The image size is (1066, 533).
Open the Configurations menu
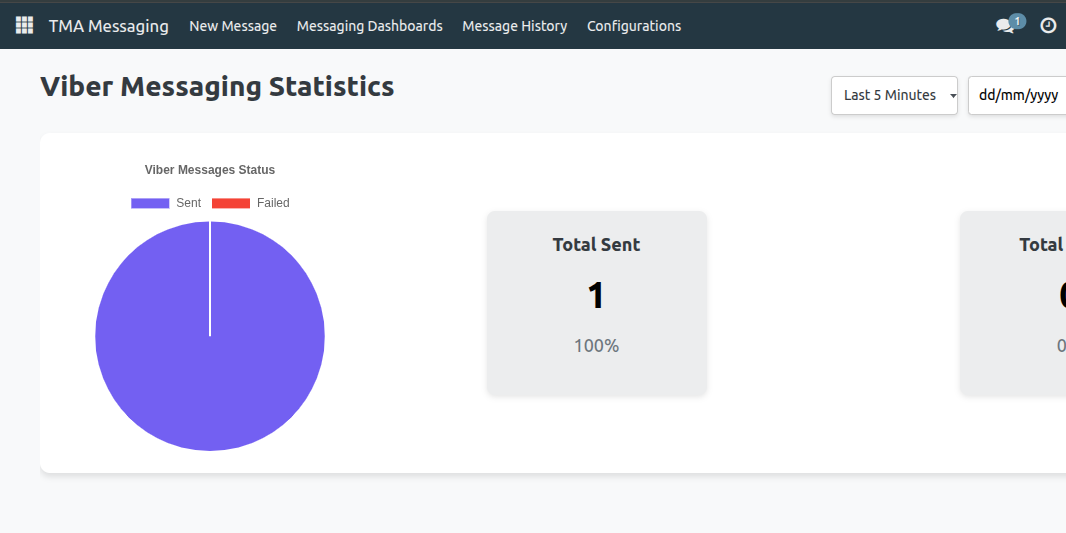tap(634, 26)
